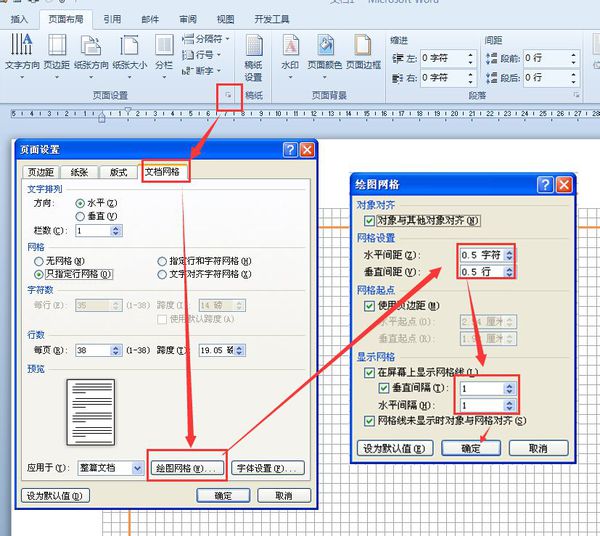Switch to the 纸张 tab

tap(80, 172)
